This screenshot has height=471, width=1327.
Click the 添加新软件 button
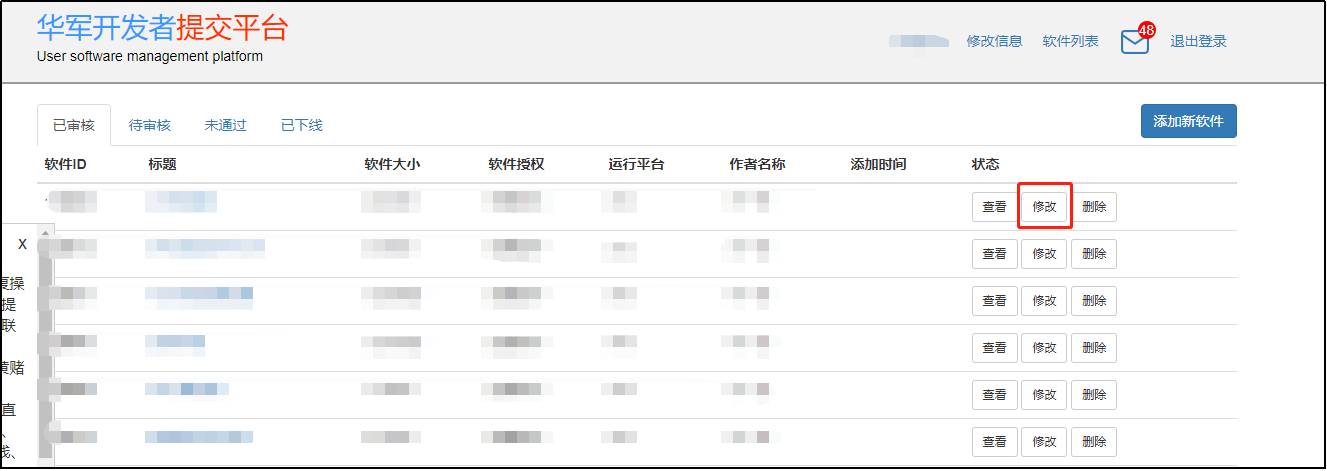1188,121
